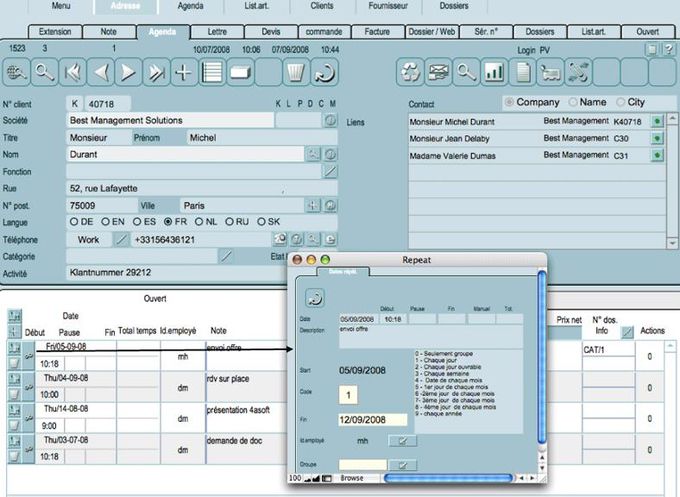Open Groupe picker in Repeat window
680x497 pixels.
point(402,465)
